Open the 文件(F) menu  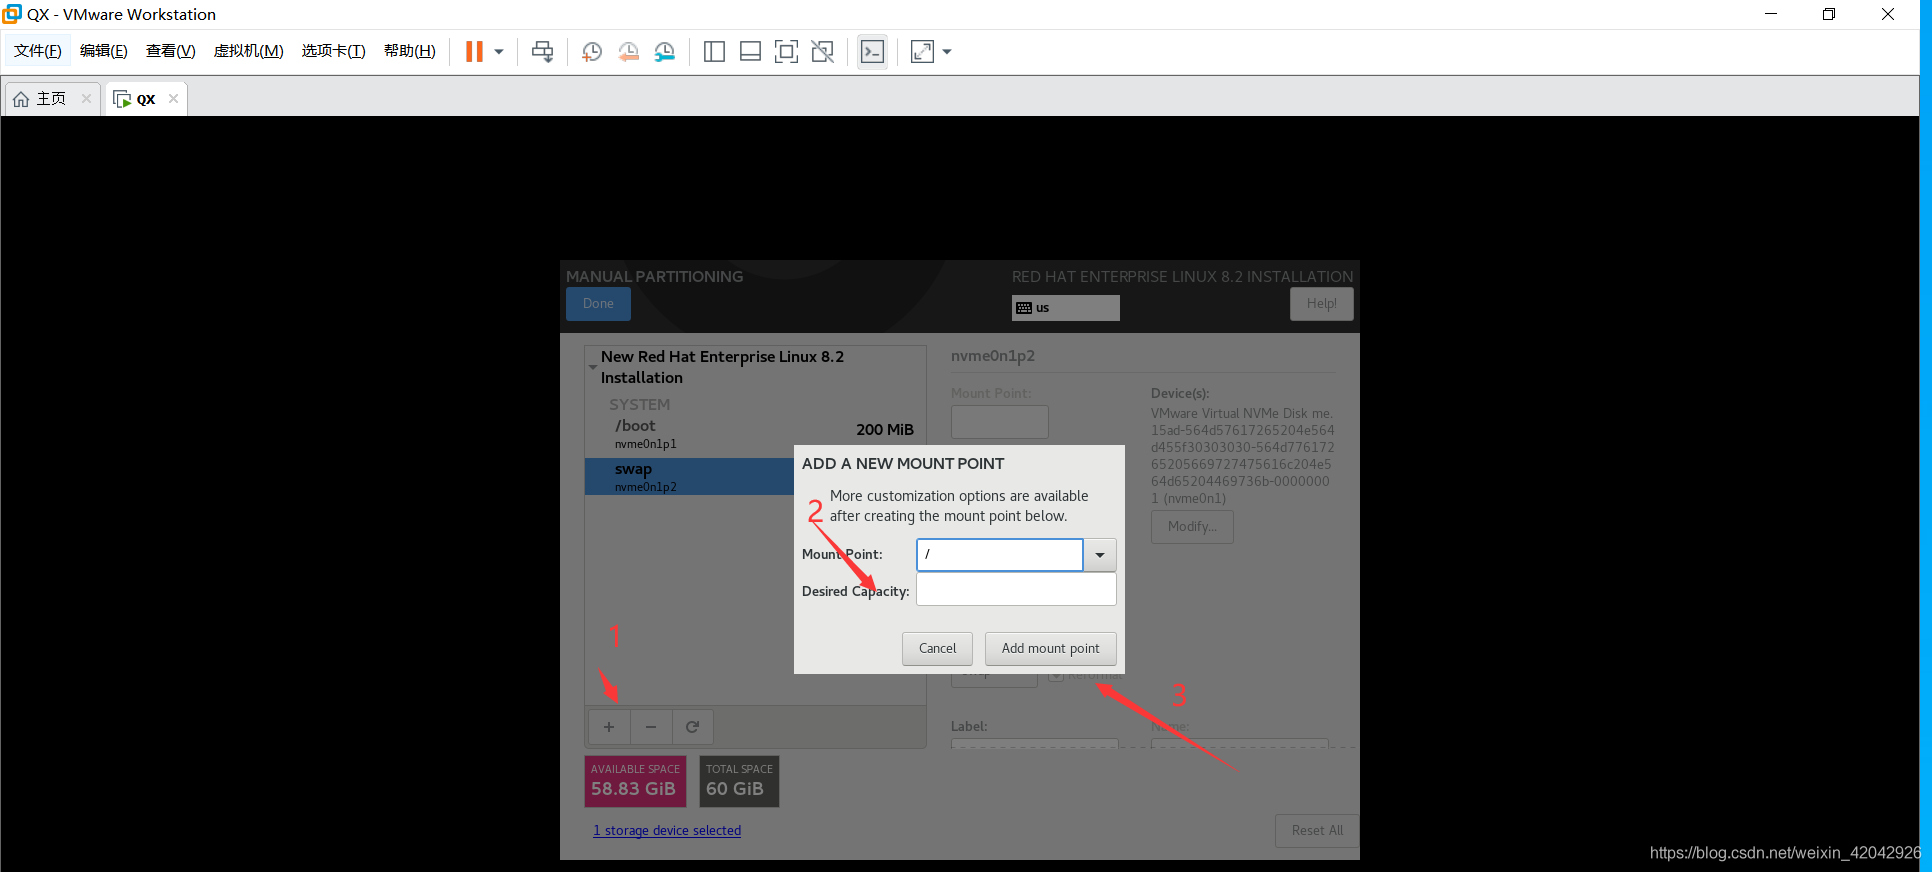[x=38, y=51]
